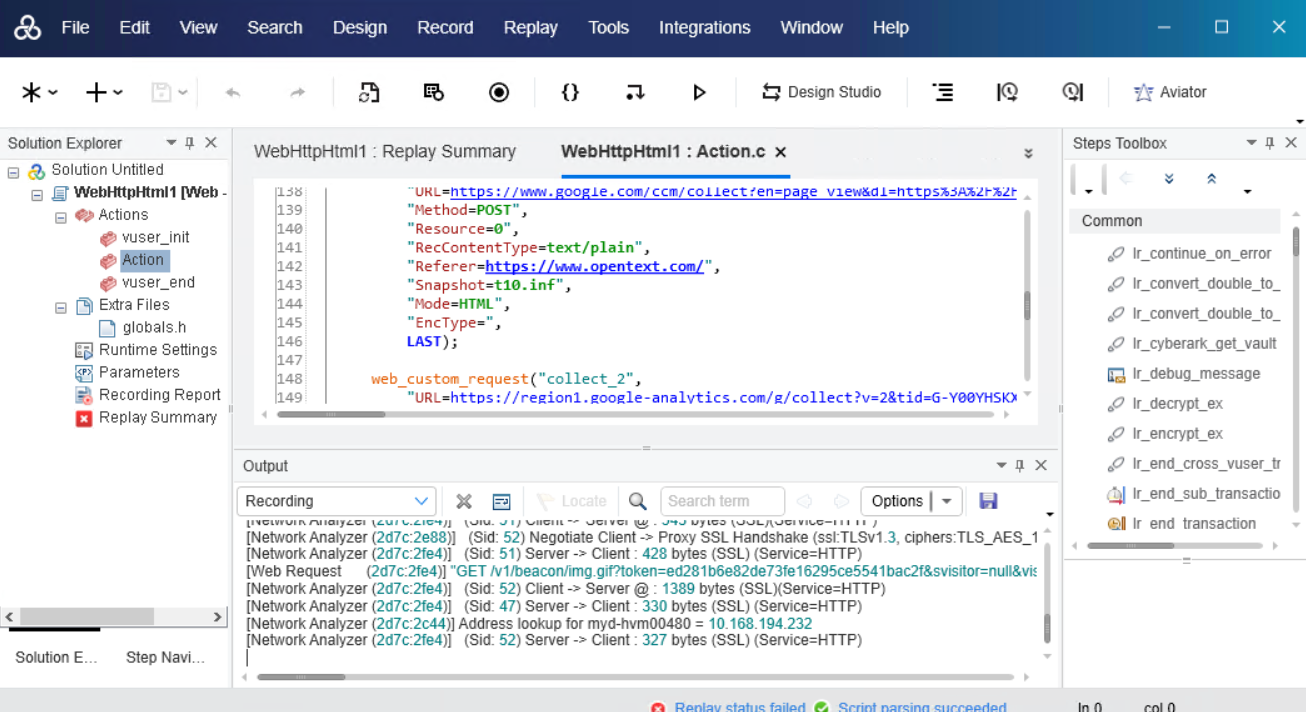The image size is (1306, 712).
Task: Click the Replay status failed link
Action: 739,707
